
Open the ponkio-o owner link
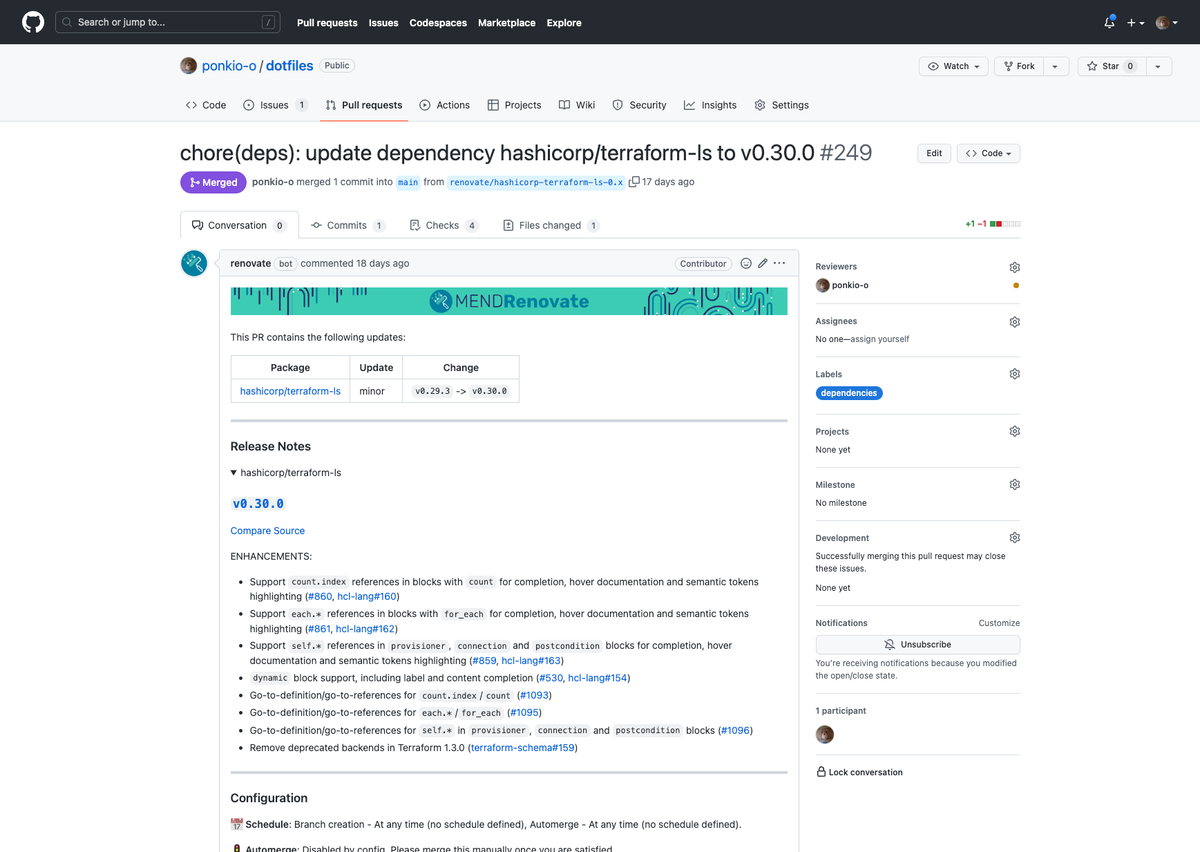230,66
